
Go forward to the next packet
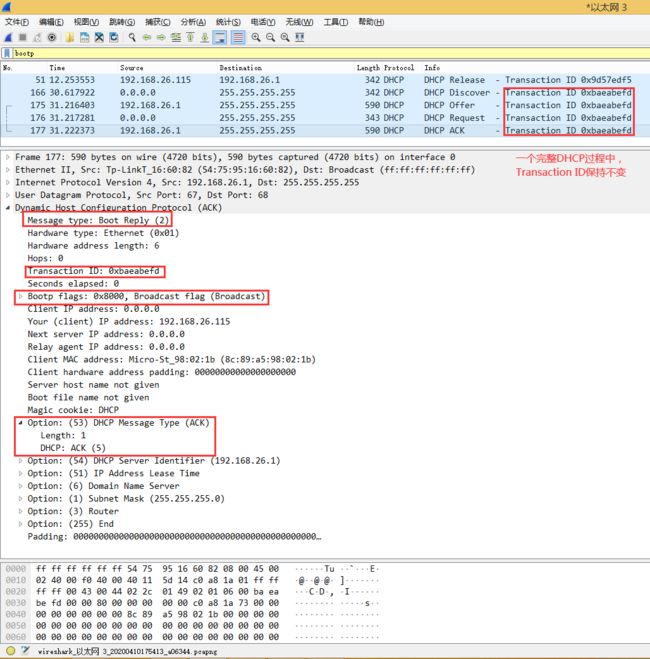point(161,37)
